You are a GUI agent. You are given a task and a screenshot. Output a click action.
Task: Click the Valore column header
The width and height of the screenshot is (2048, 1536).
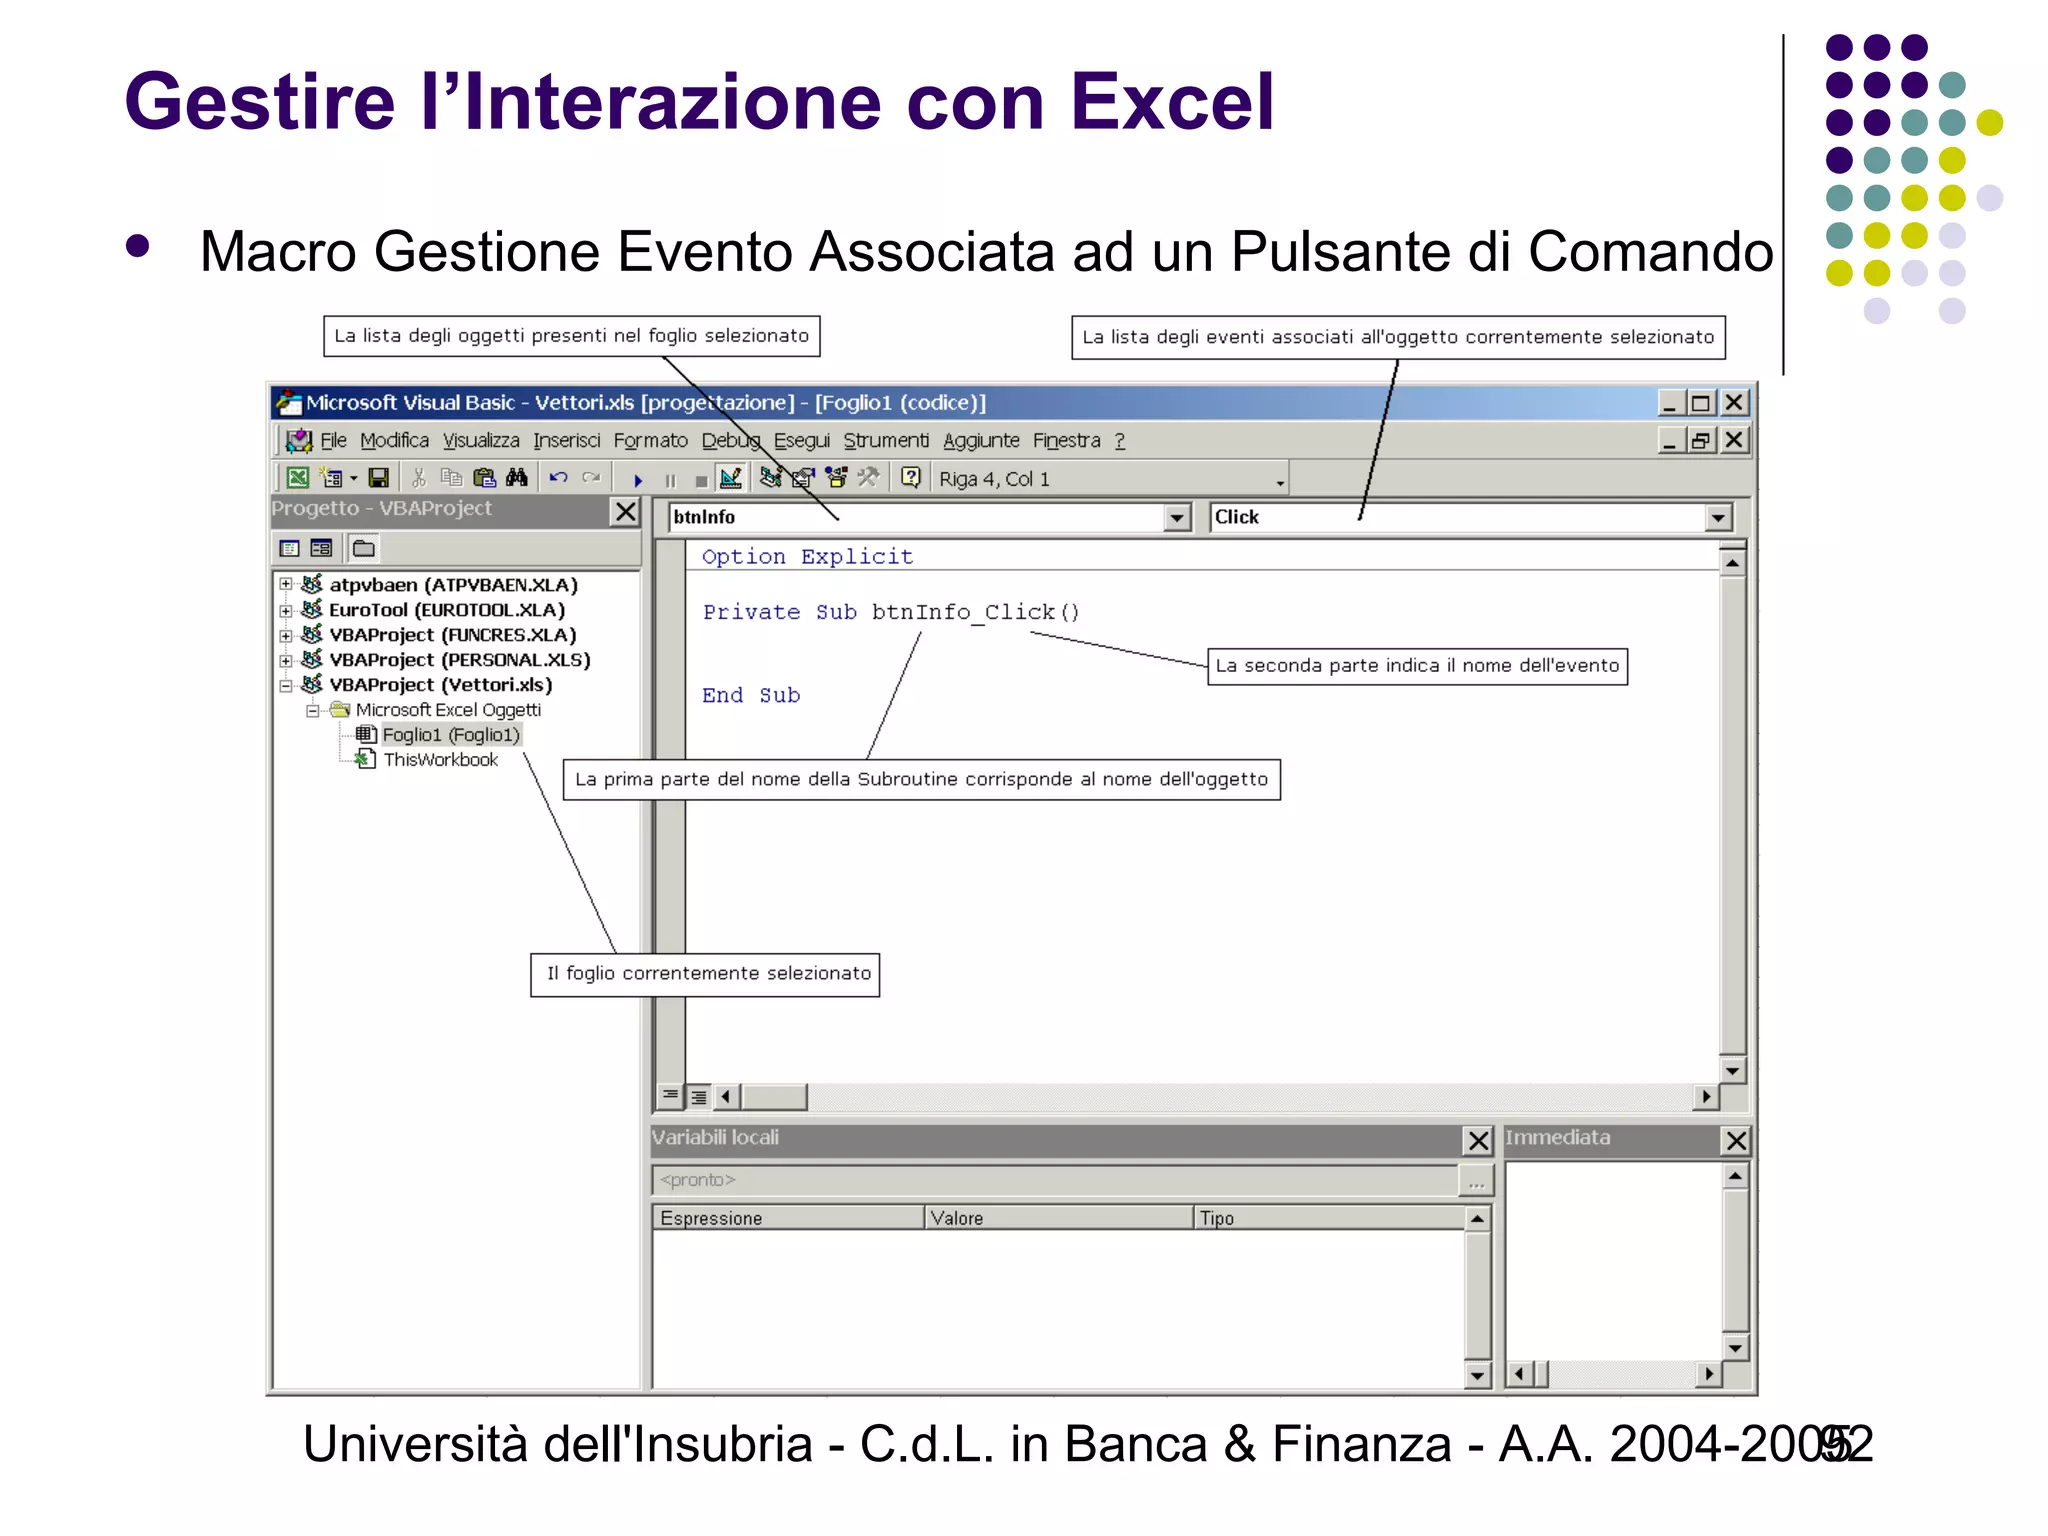point(1058,1217)
